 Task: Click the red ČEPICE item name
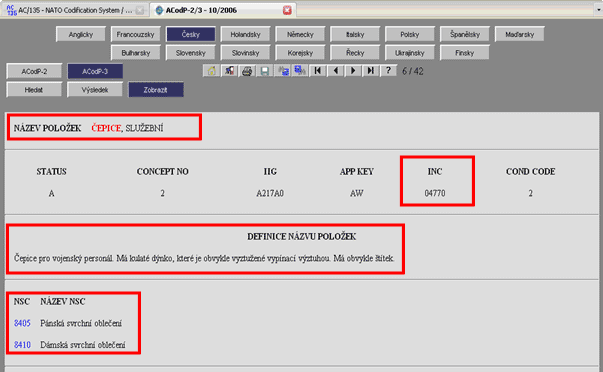[106, 128]
